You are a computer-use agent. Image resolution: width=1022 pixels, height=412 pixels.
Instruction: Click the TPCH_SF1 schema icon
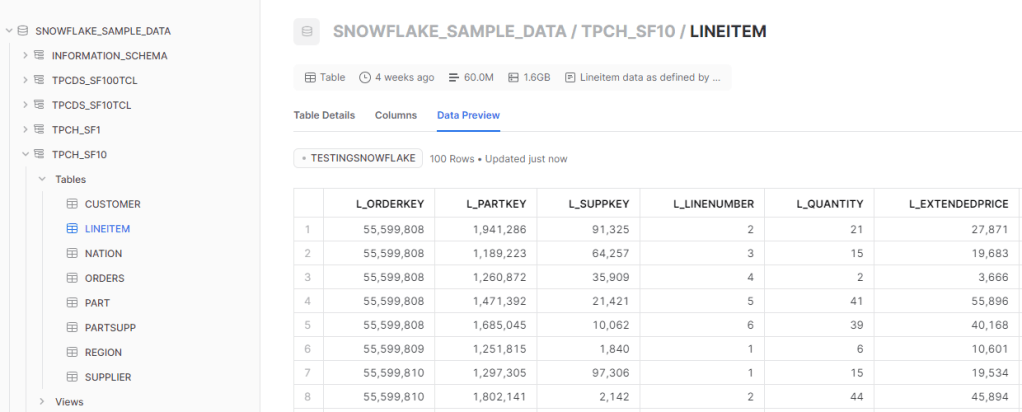pos(39,130)
